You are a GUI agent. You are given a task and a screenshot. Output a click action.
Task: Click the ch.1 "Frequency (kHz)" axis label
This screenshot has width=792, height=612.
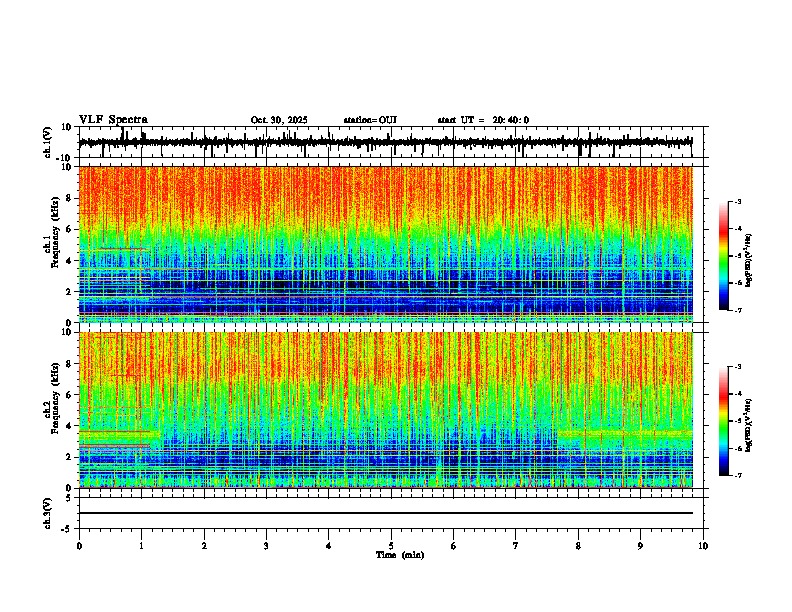click(56, 233)
